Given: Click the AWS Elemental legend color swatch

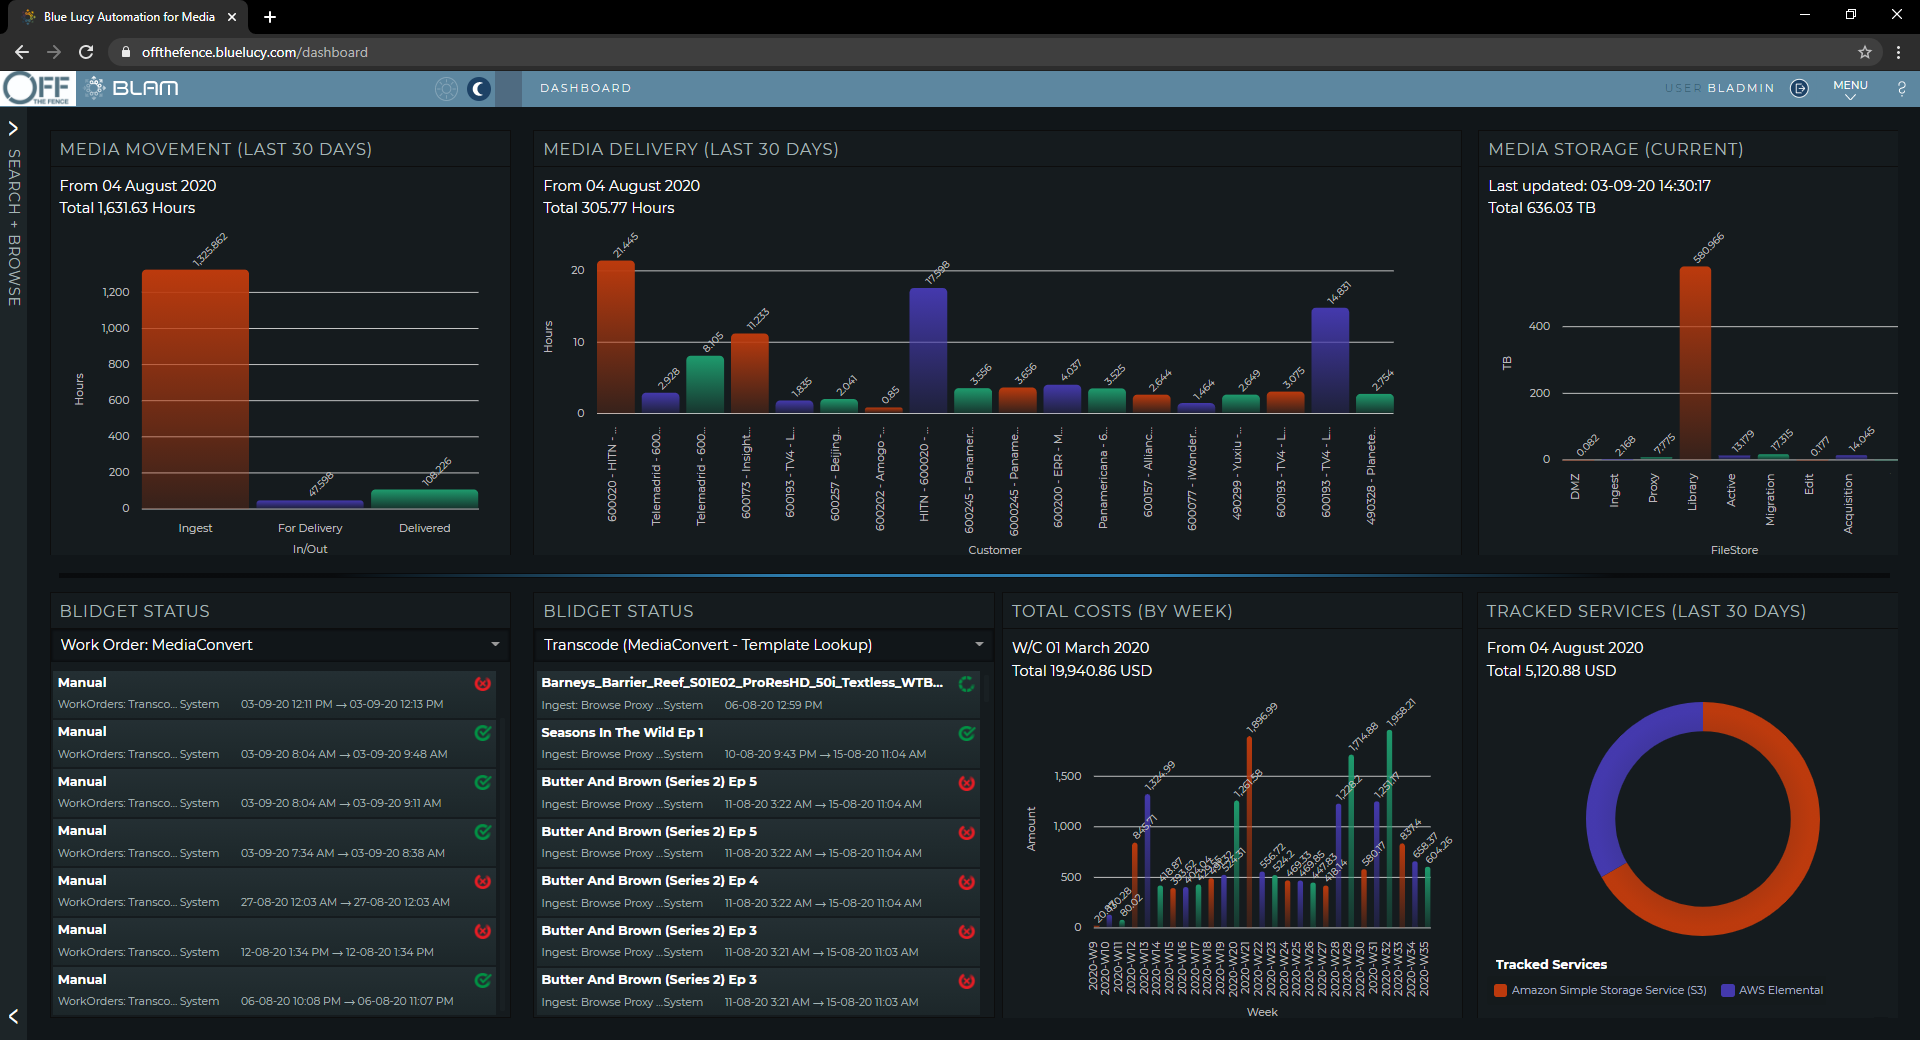Looking at the screenshot, I should point(1727,990).
